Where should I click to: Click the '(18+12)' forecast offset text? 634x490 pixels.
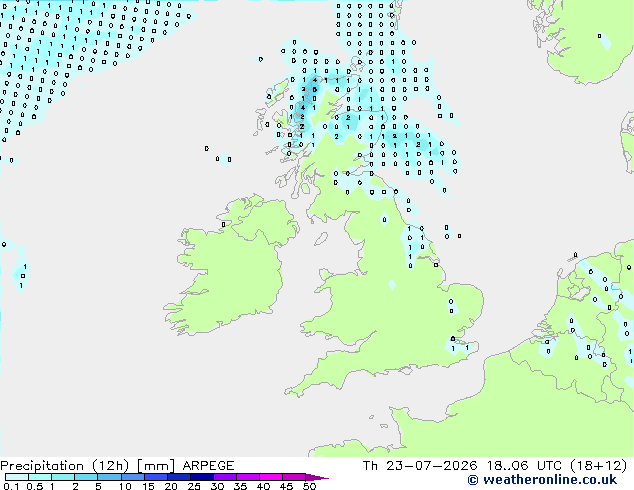pyautogui.click(x=598, y=466)
